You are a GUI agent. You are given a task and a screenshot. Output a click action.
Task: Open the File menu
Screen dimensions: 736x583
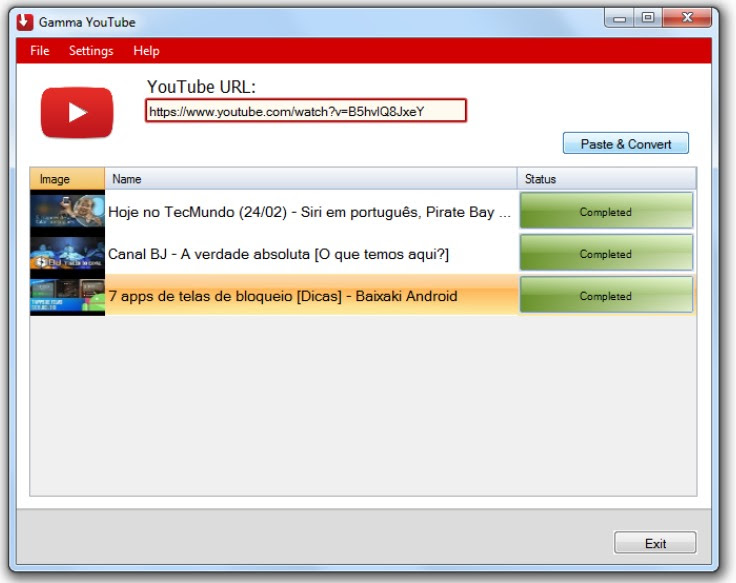[x=39, y=51]
